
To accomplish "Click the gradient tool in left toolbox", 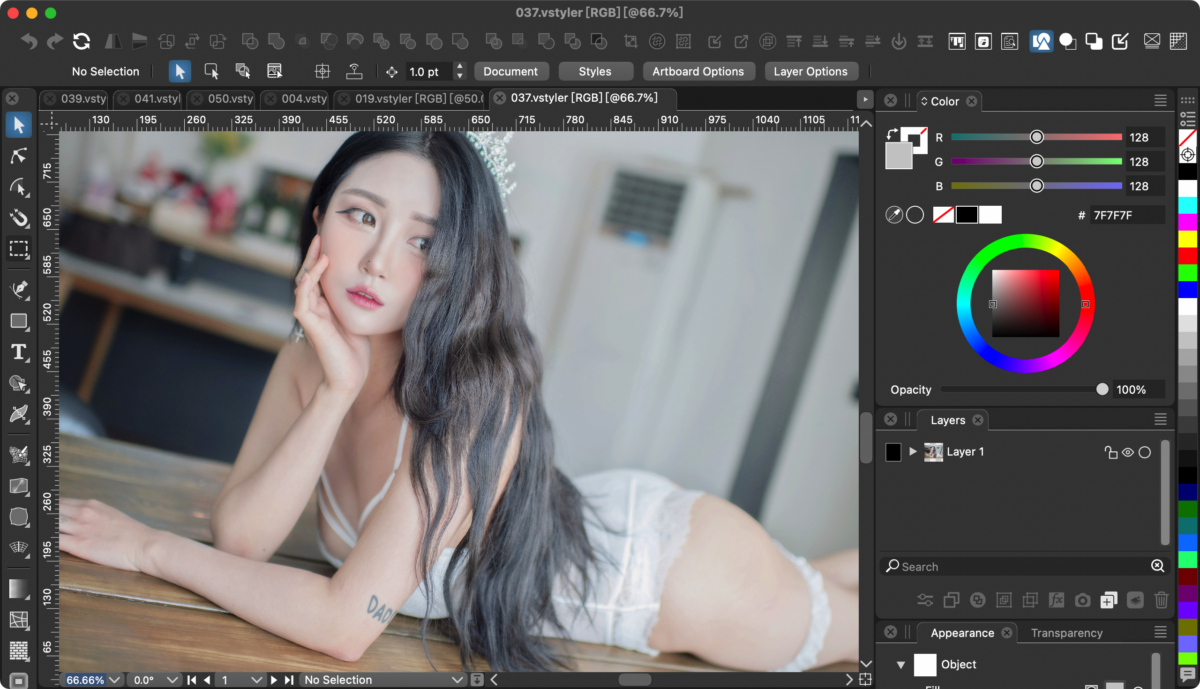I will point(19,589).
